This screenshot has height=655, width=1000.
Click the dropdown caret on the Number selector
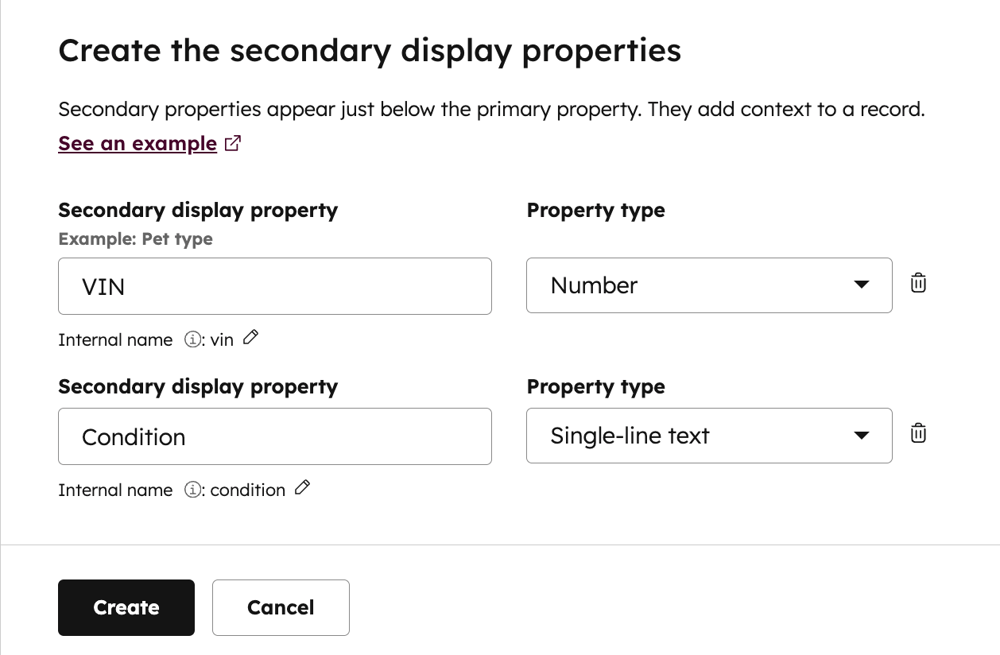(x=861, y=285)
